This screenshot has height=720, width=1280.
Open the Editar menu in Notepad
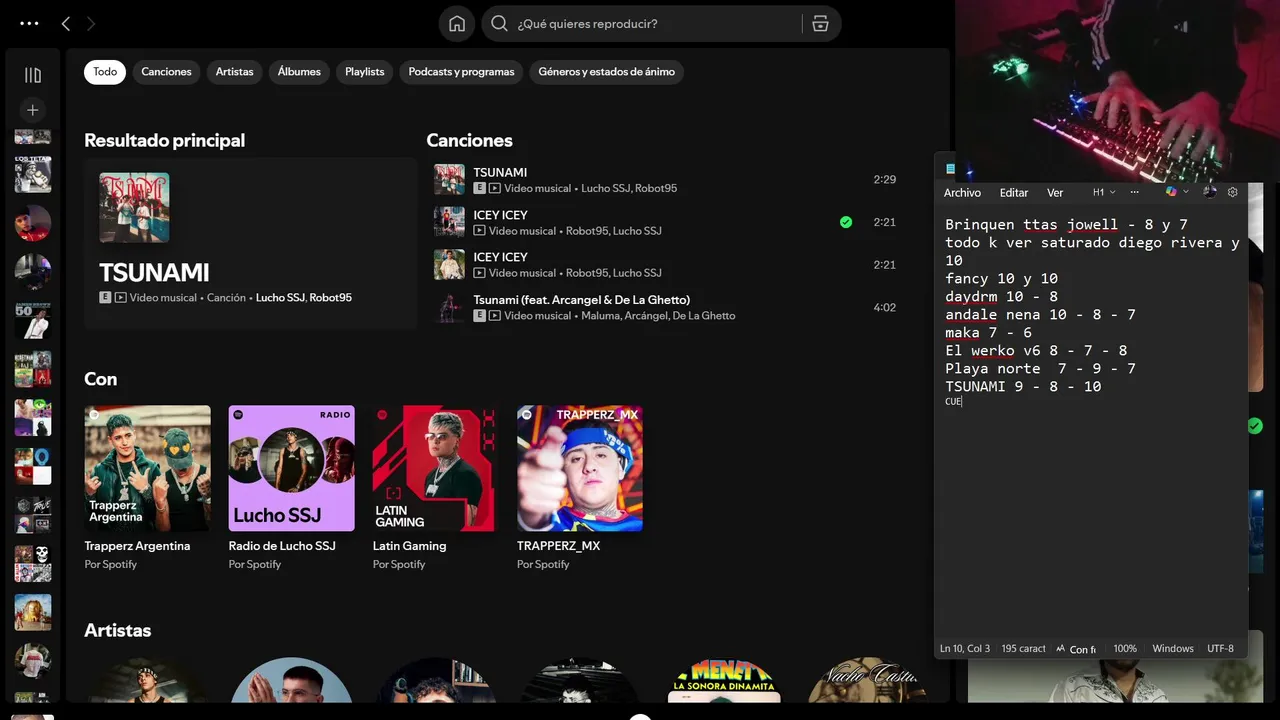pyautogui.click(x=1014, y=193)
